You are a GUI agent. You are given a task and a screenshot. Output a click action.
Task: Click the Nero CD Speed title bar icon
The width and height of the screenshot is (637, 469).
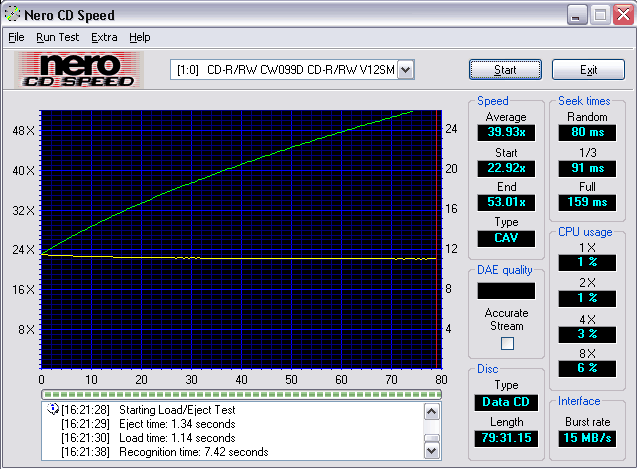coord(12,14)
